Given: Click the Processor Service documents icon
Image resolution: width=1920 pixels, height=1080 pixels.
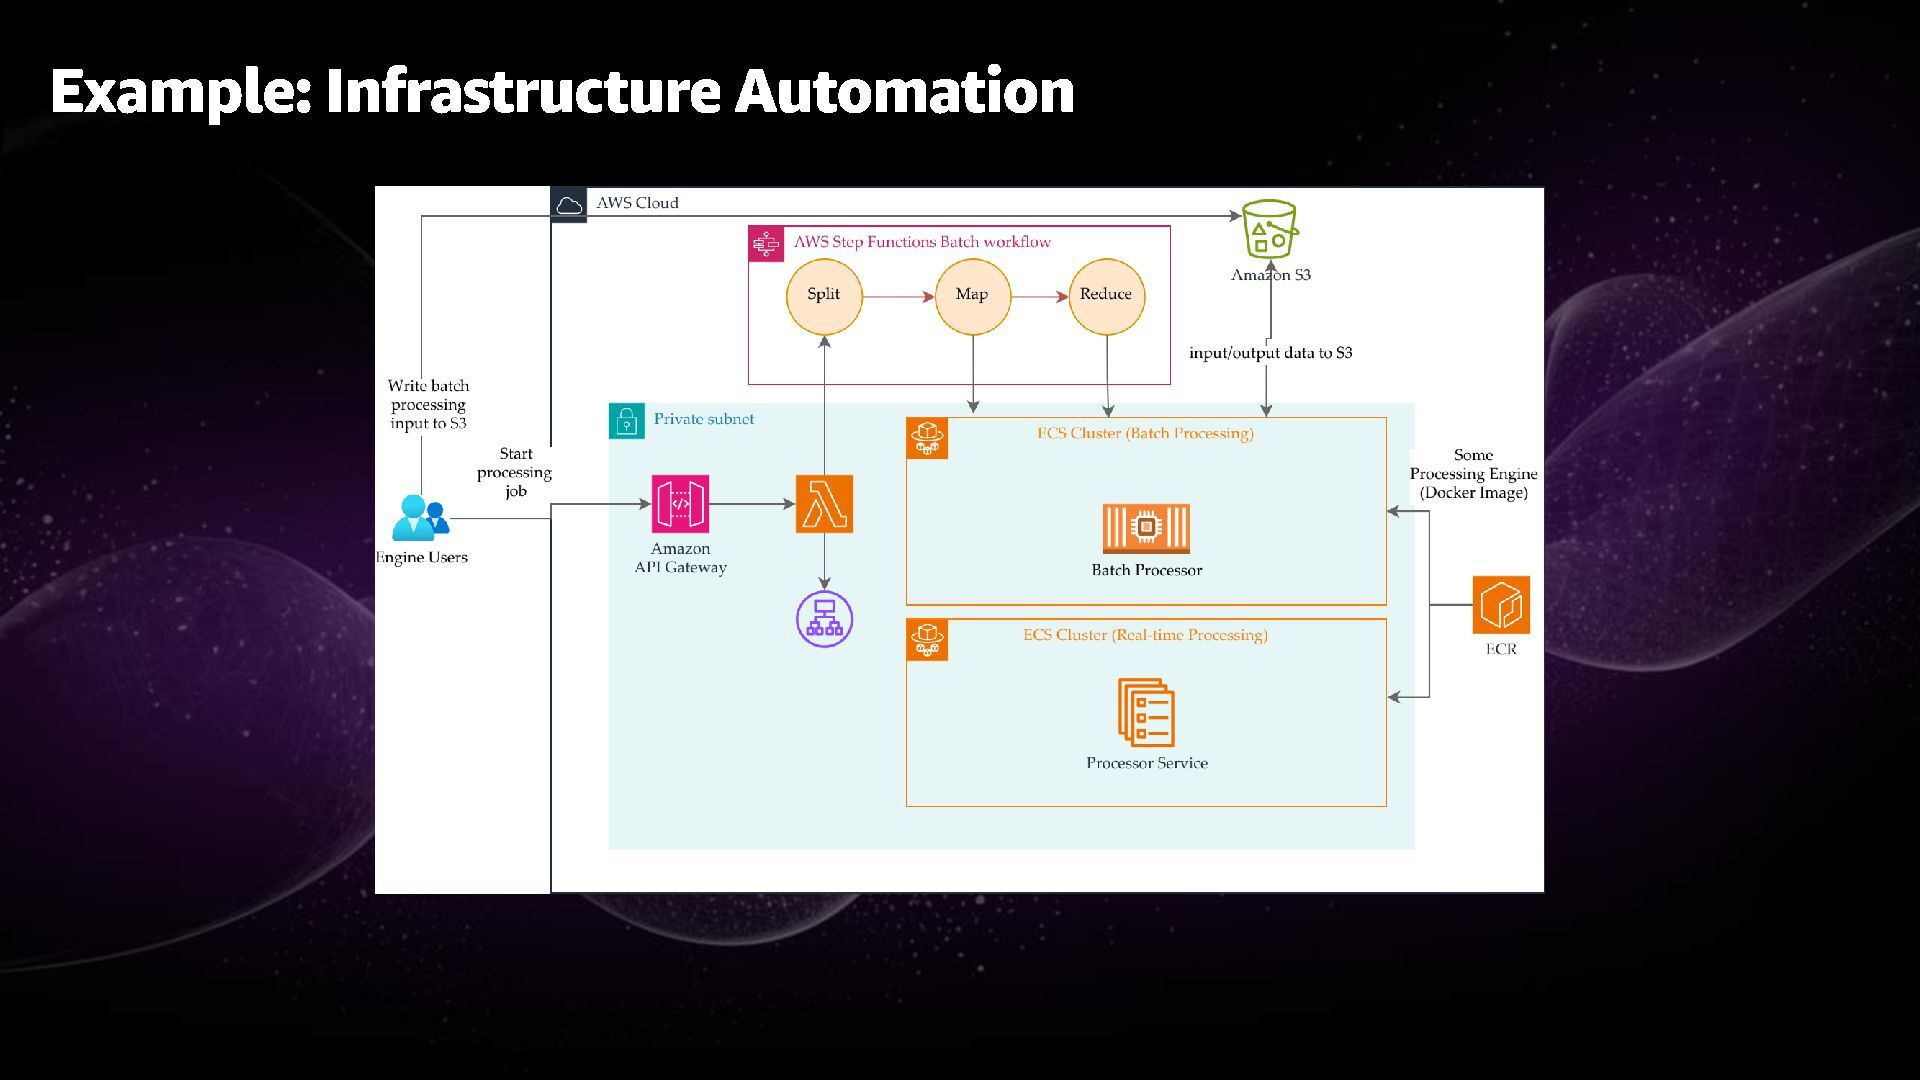Looking at the screenshot, I should point(1146,713).
